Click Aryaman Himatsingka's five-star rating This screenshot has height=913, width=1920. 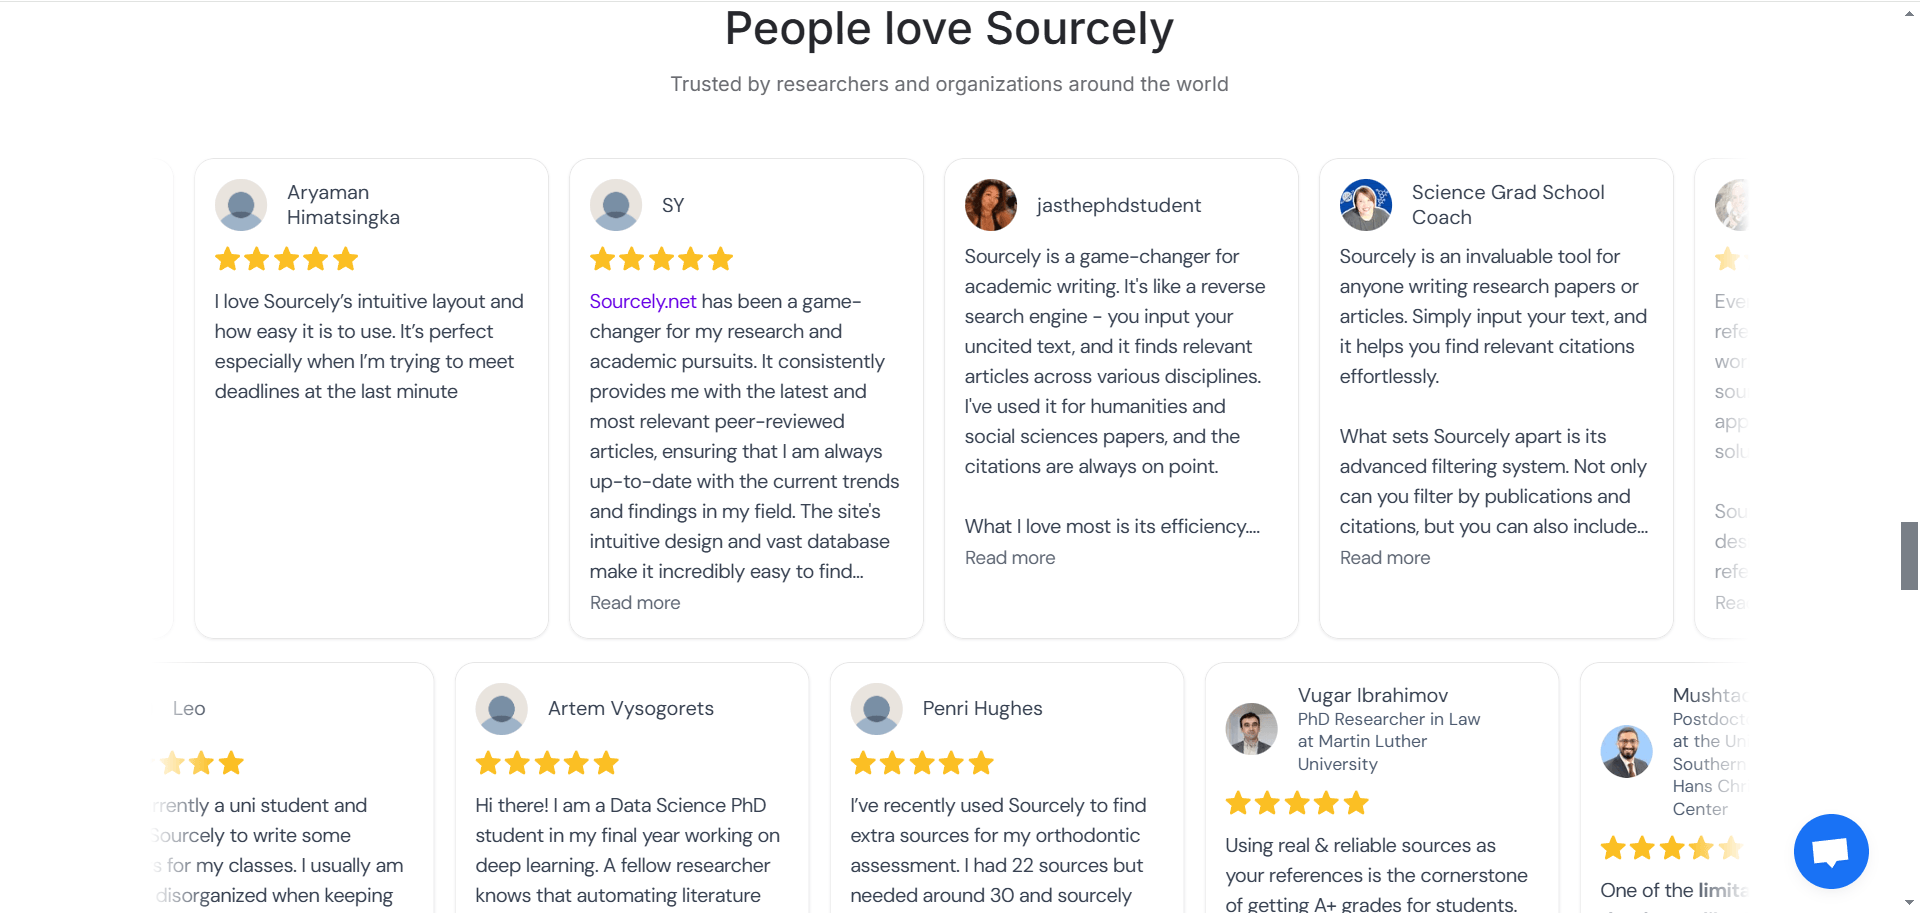pyautogui.click(x=287, y=260)
